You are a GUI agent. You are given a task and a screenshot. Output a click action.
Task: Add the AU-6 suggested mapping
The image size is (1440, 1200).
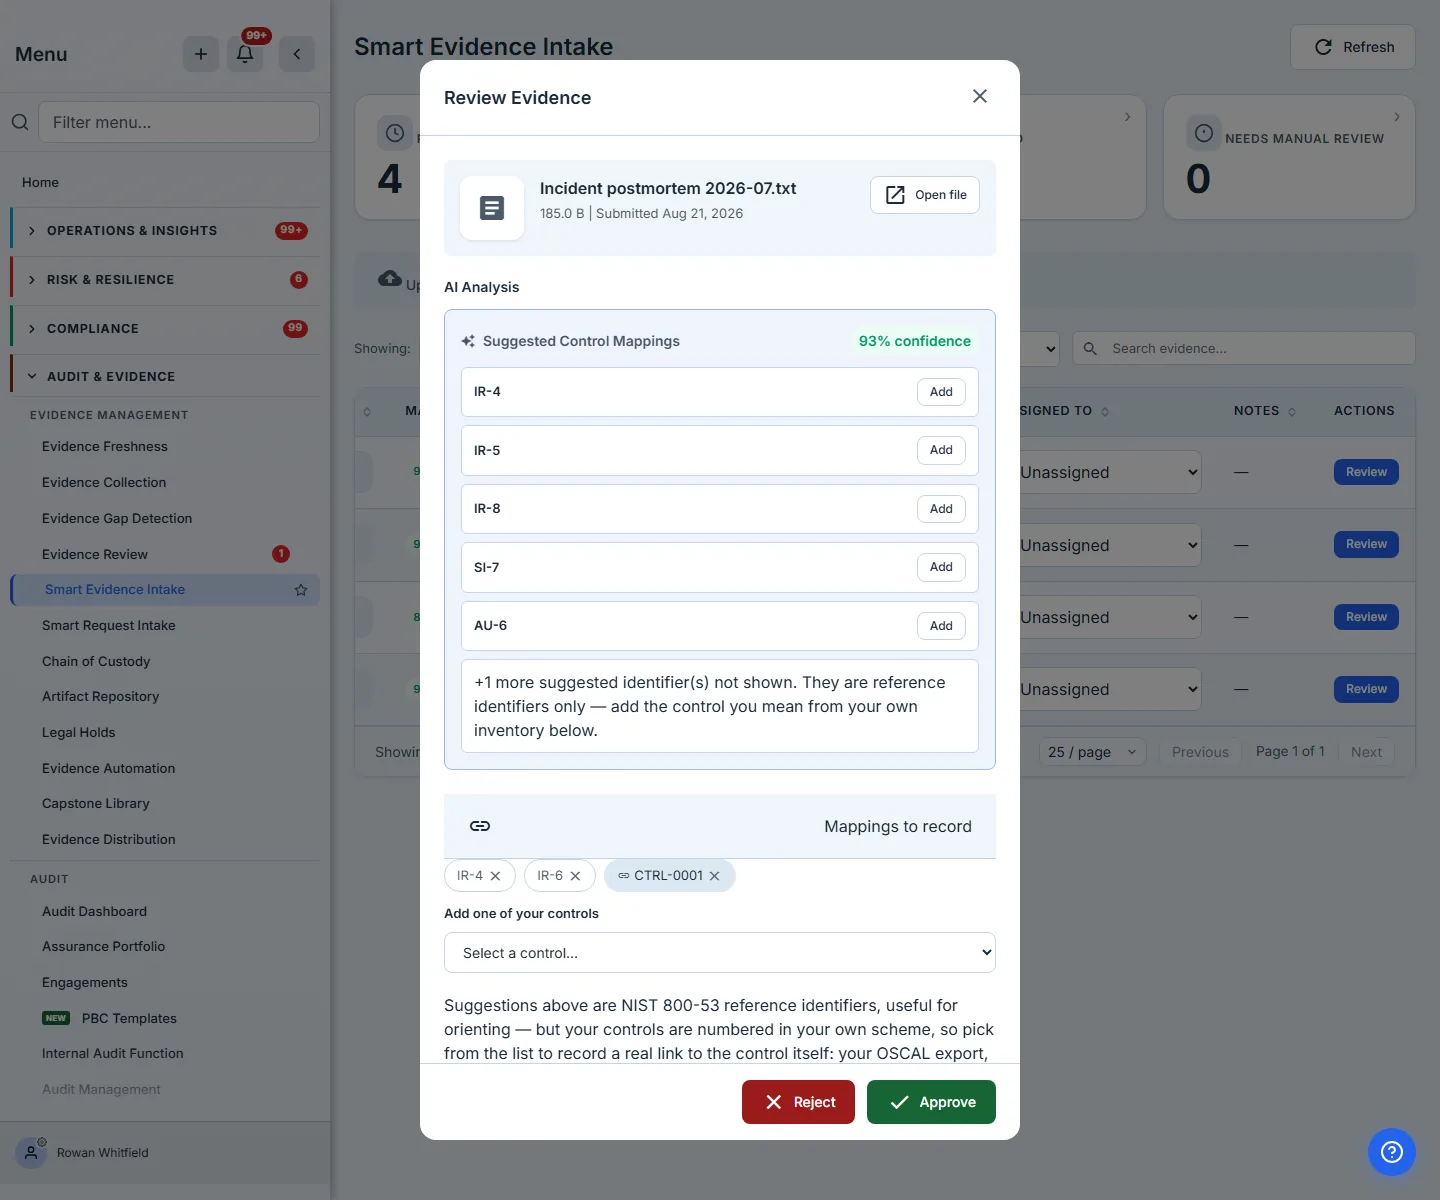941,626
